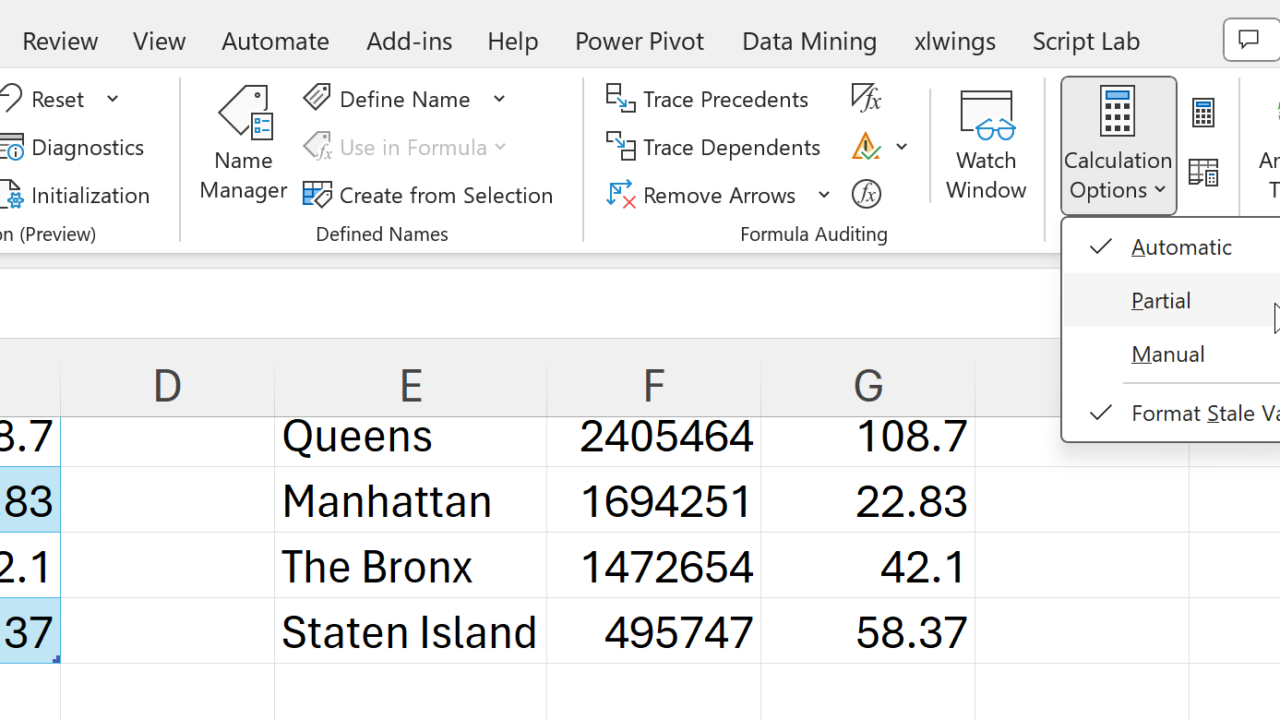This screenshot has width=1280, height=720.
Task: Select Manual calculation mode
Action: click(1168, 354)
